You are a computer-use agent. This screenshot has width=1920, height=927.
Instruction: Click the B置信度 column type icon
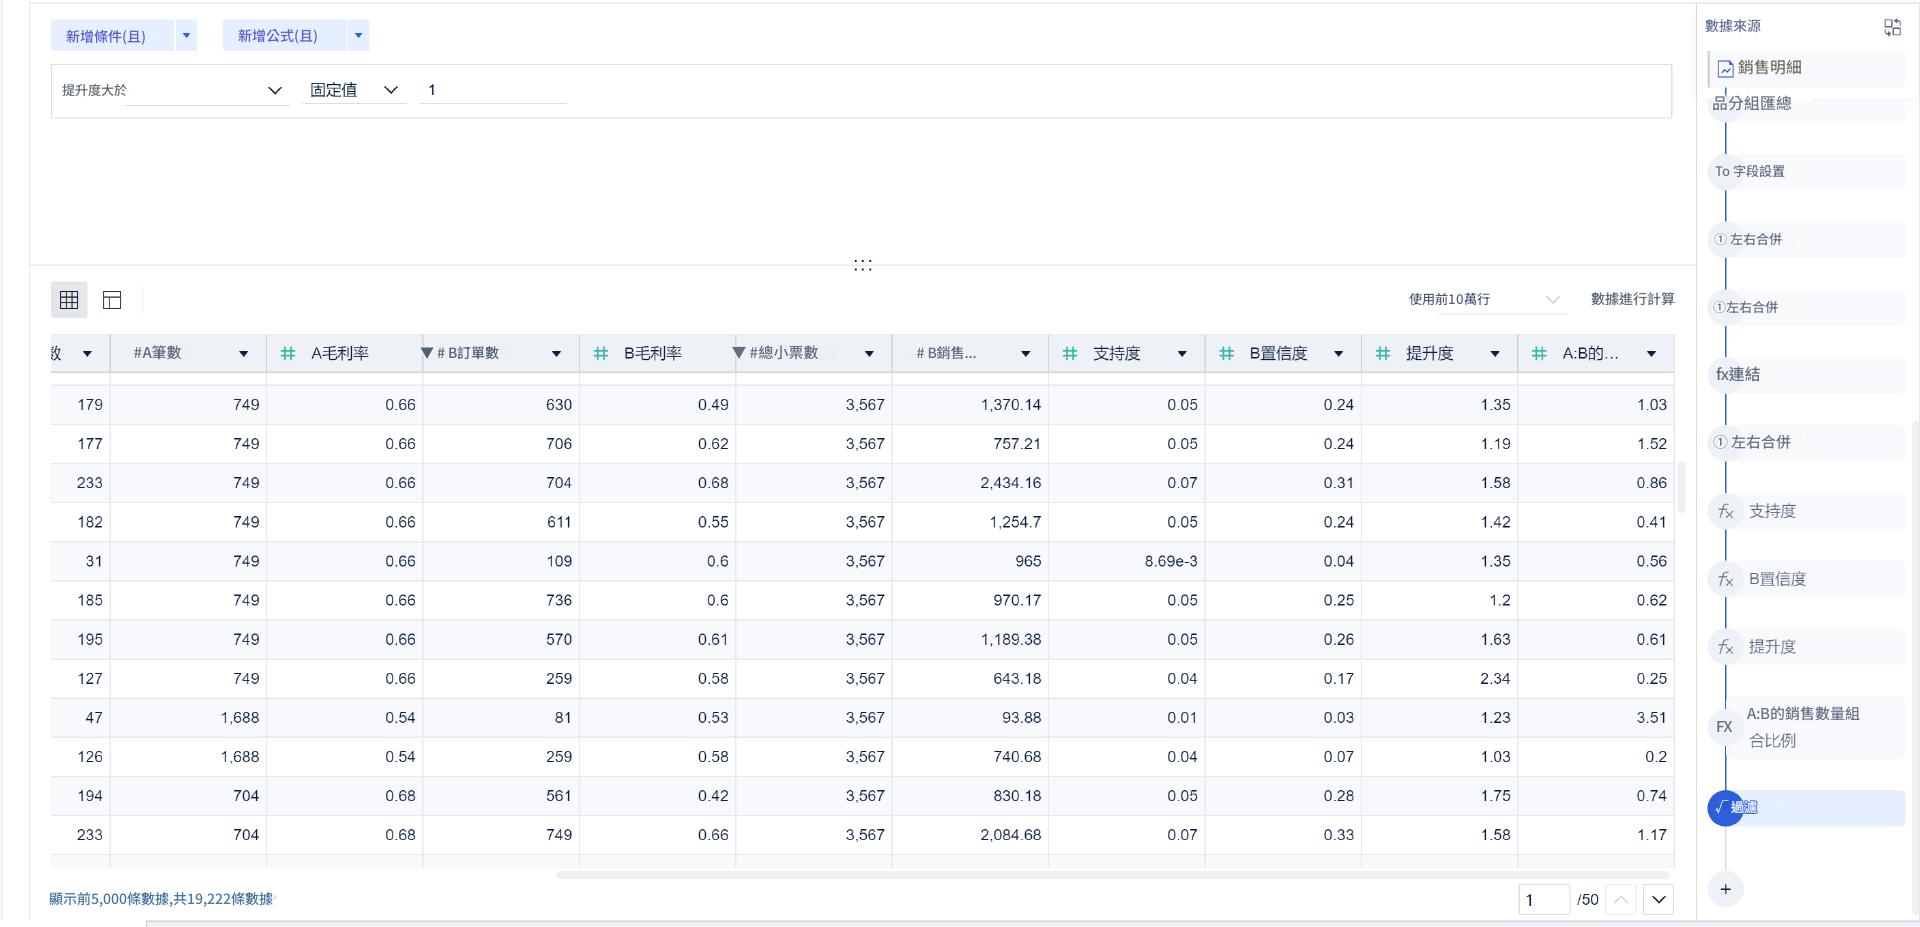click(x=1226, y=353)
